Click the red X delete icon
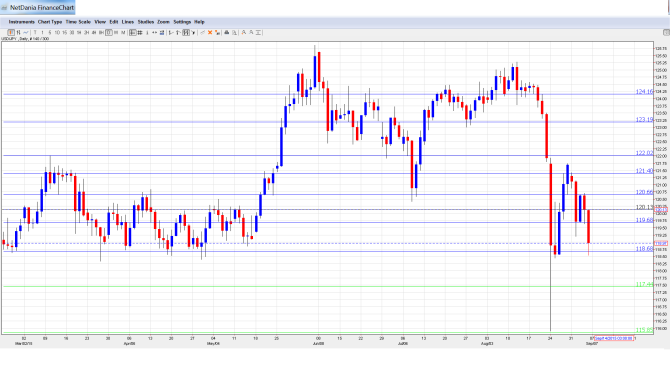Viewport: 670px width, 377px height. (x=210, y=32)
